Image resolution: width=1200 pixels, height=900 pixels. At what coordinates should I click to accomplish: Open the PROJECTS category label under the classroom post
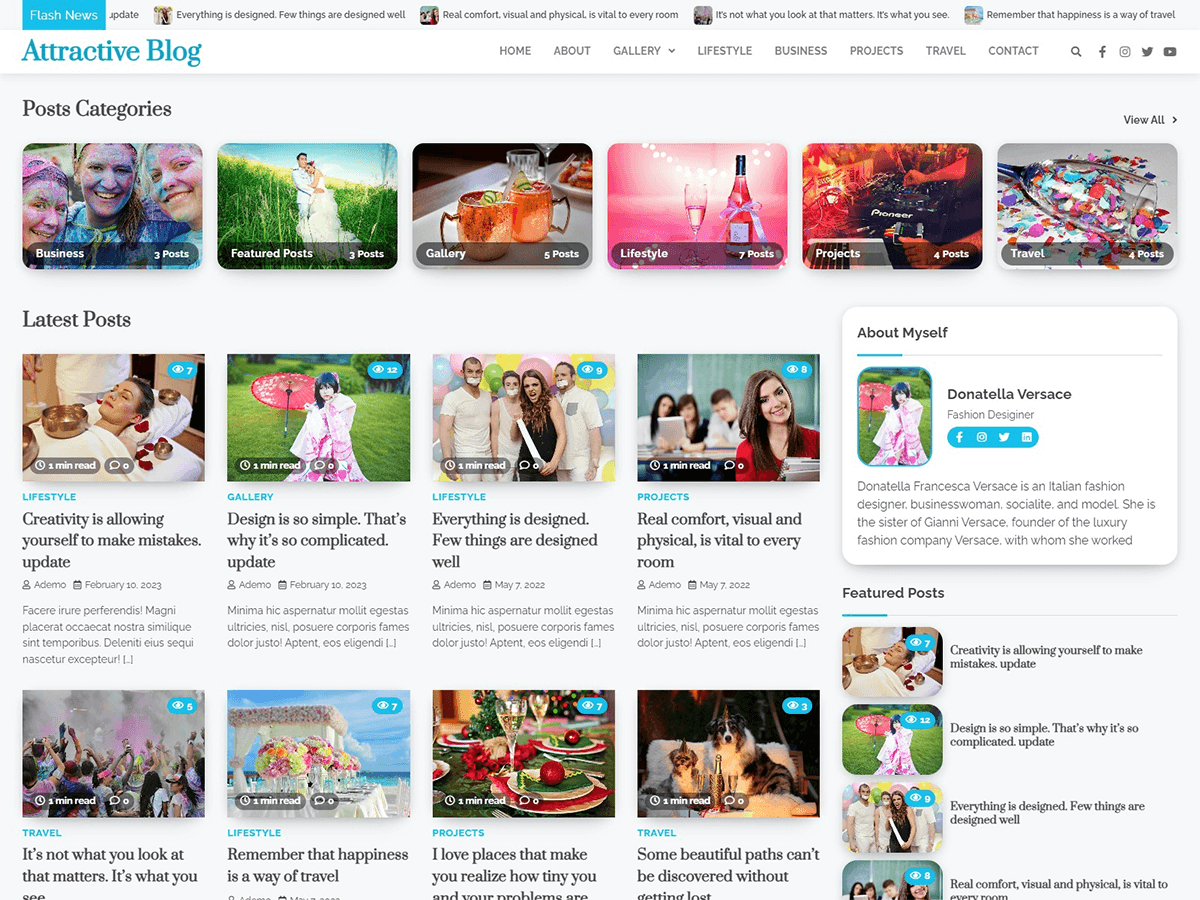tap(662, 496)
